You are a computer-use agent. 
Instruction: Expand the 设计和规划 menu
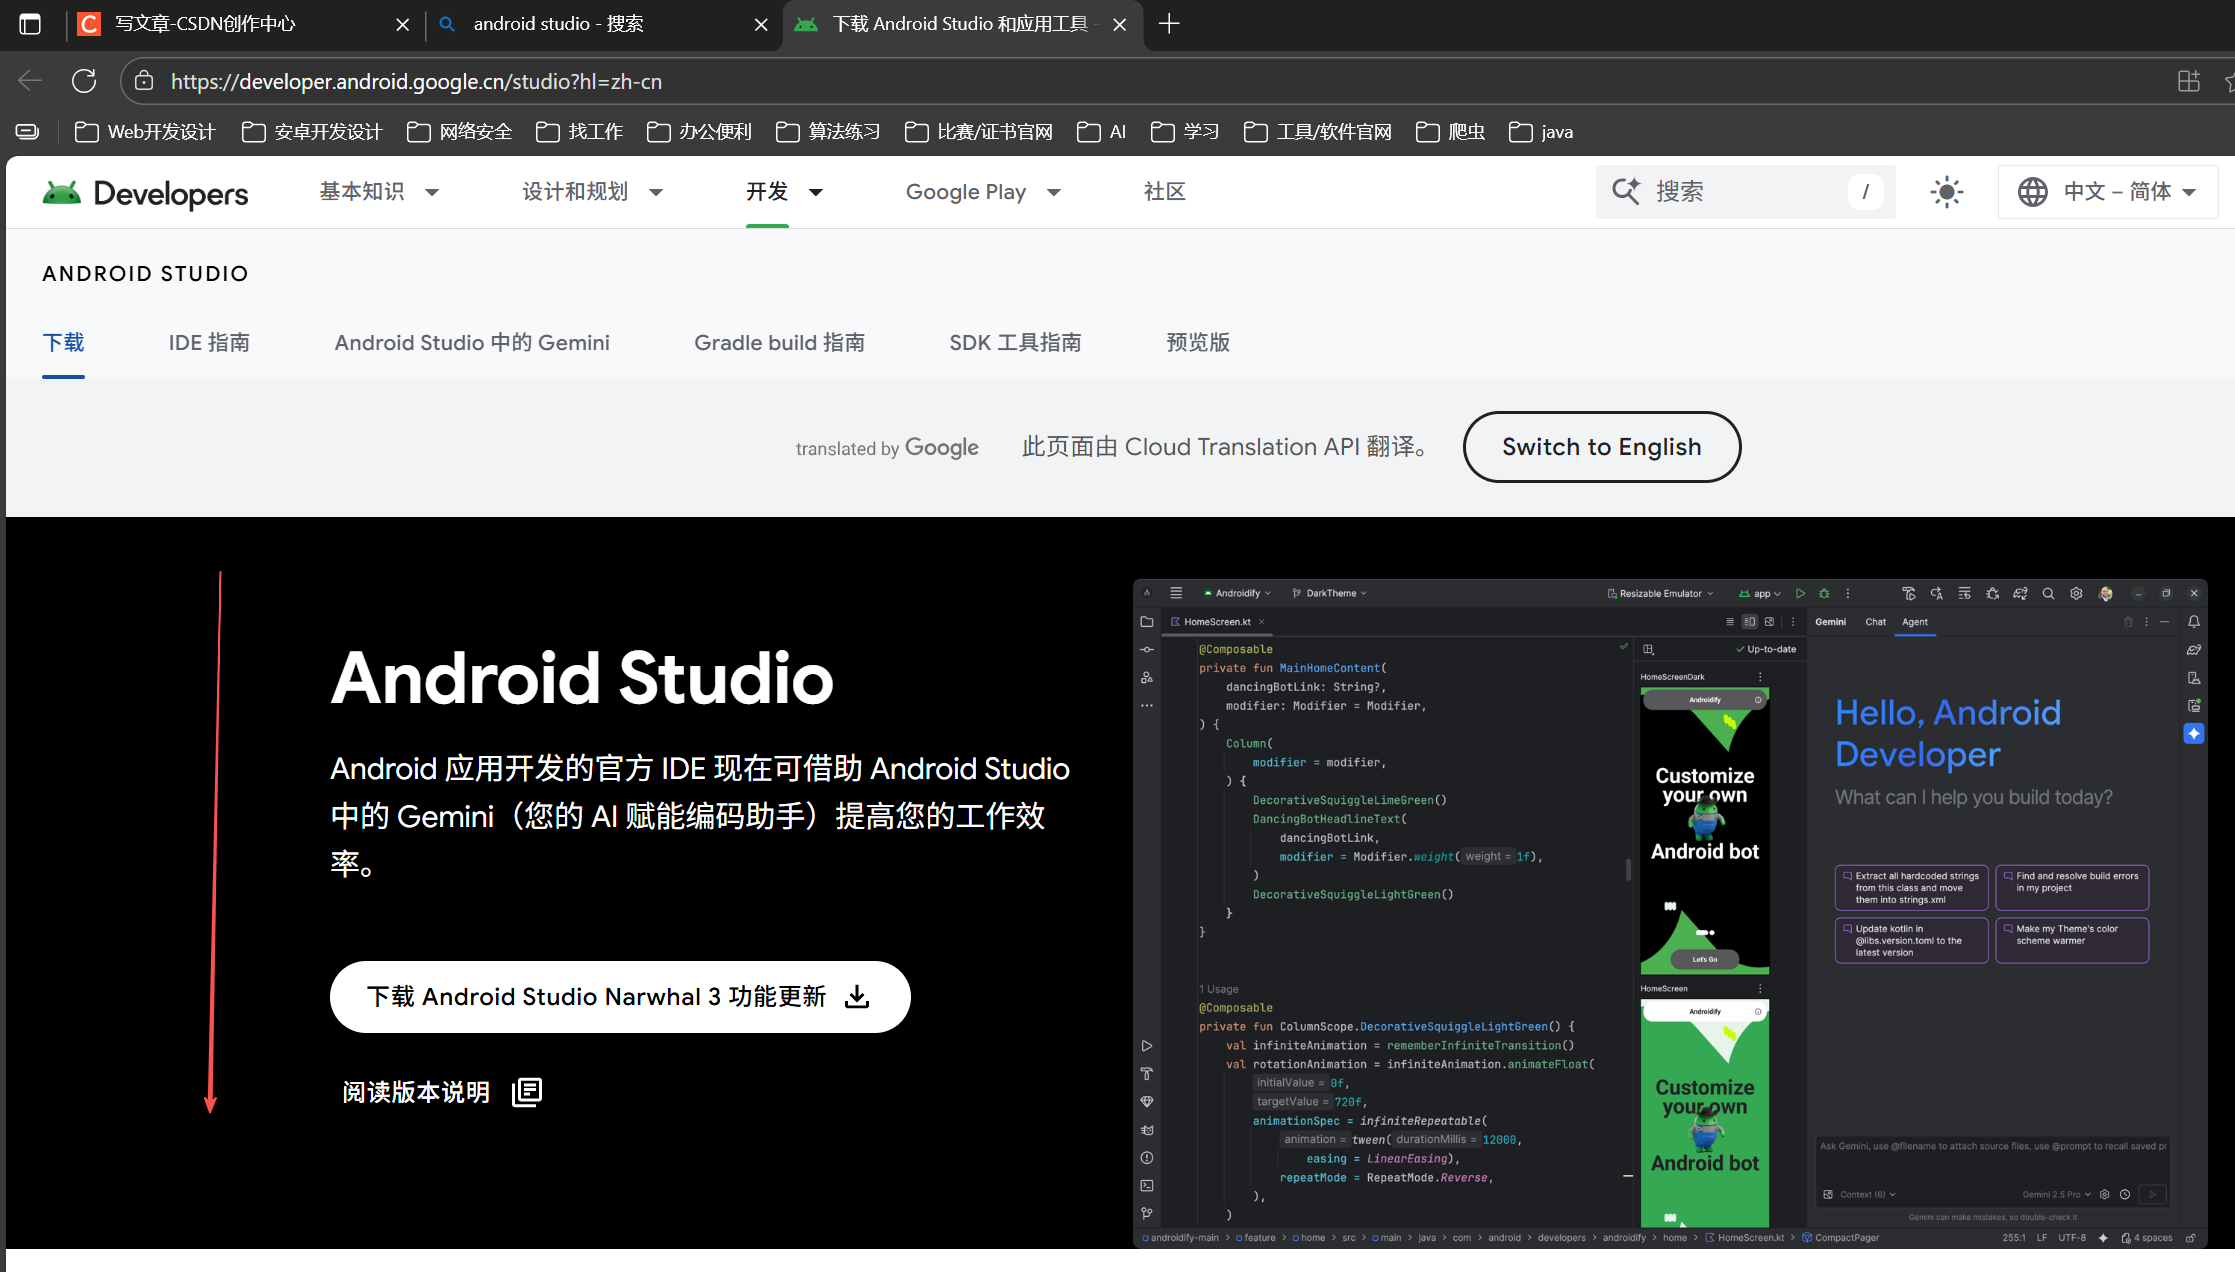[x=593, y=192]
